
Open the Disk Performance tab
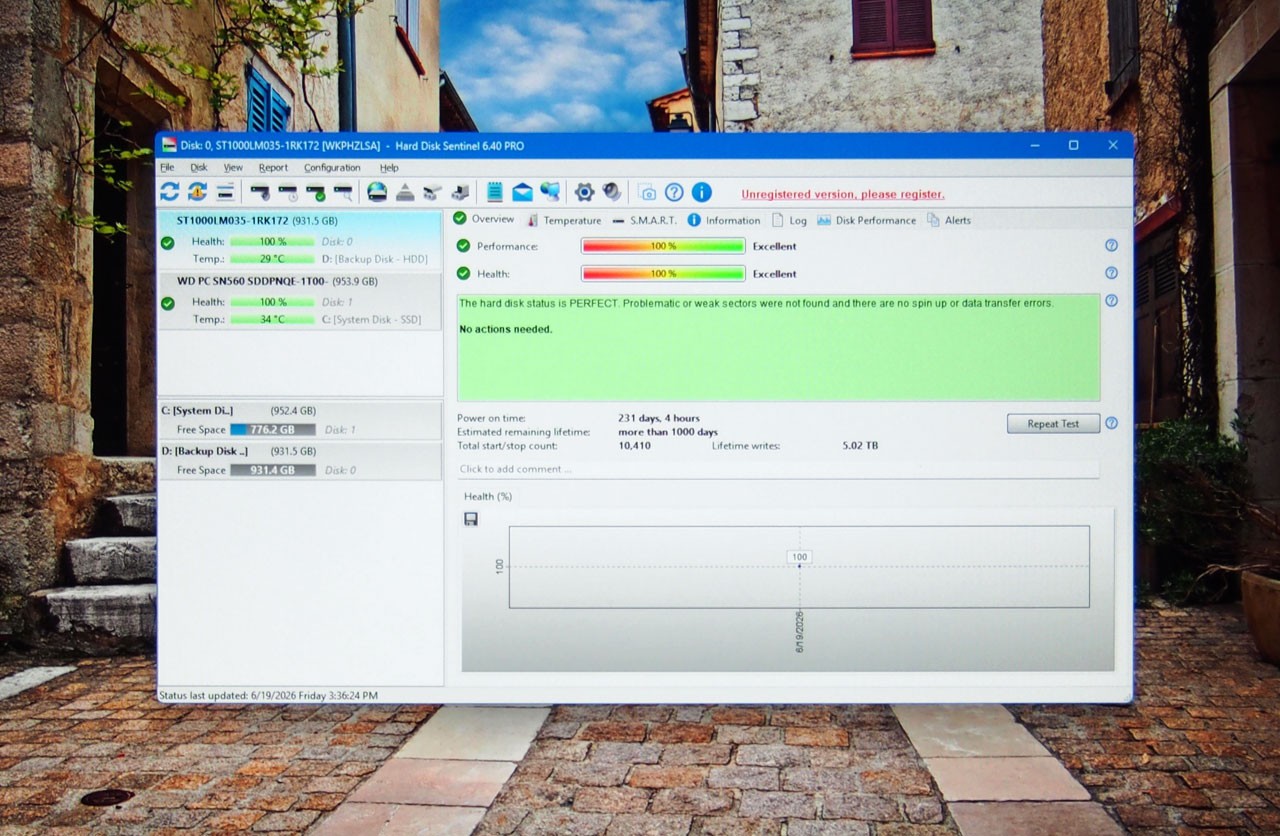(866, 220)
